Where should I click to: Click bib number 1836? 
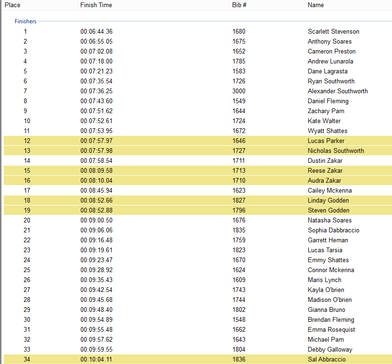pyautogui.click(x=239, y=359)
